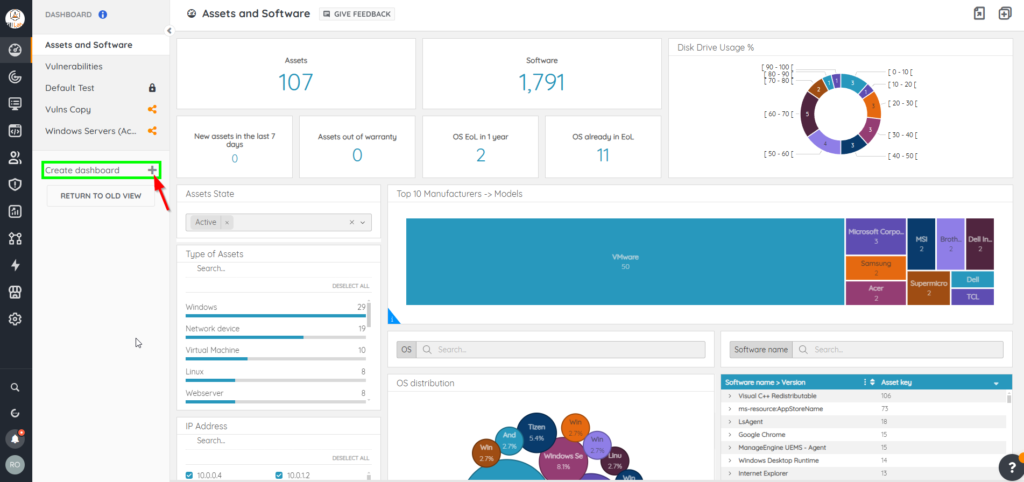Click DESELECT ALL in Type of Assets
The height and width of the screenshot is (482, 1024).
(x=350, y=286)
